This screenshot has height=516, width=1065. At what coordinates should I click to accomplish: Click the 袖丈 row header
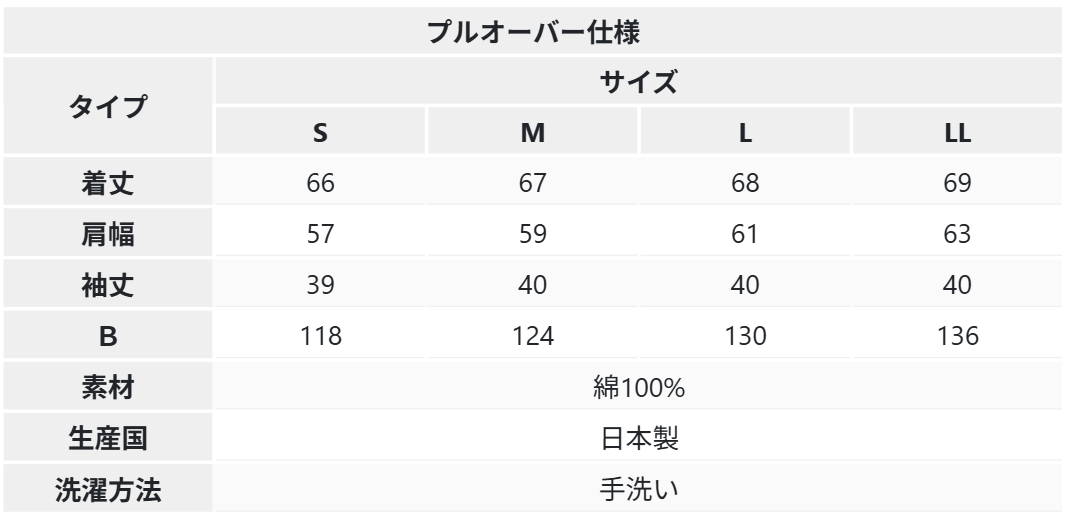tap(108, 286)
